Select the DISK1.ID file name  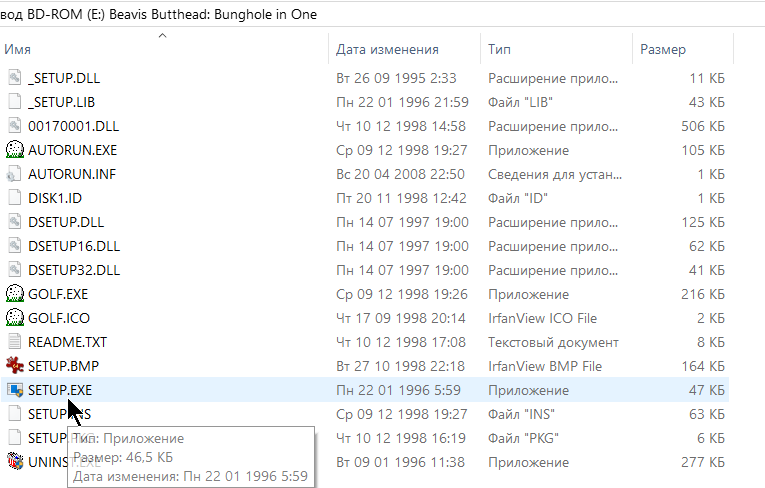55,198
